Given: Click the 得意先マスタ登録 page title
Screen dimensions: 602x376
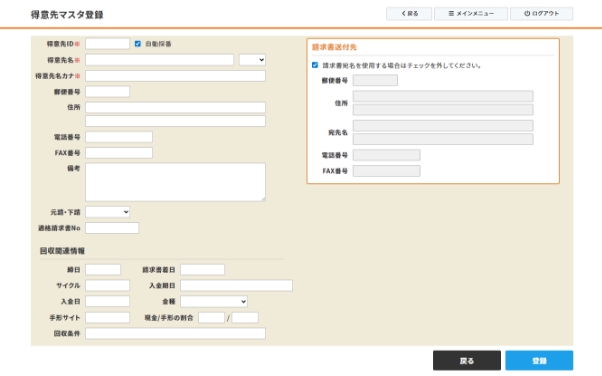Looking at the screenshot, I should 67,15.
